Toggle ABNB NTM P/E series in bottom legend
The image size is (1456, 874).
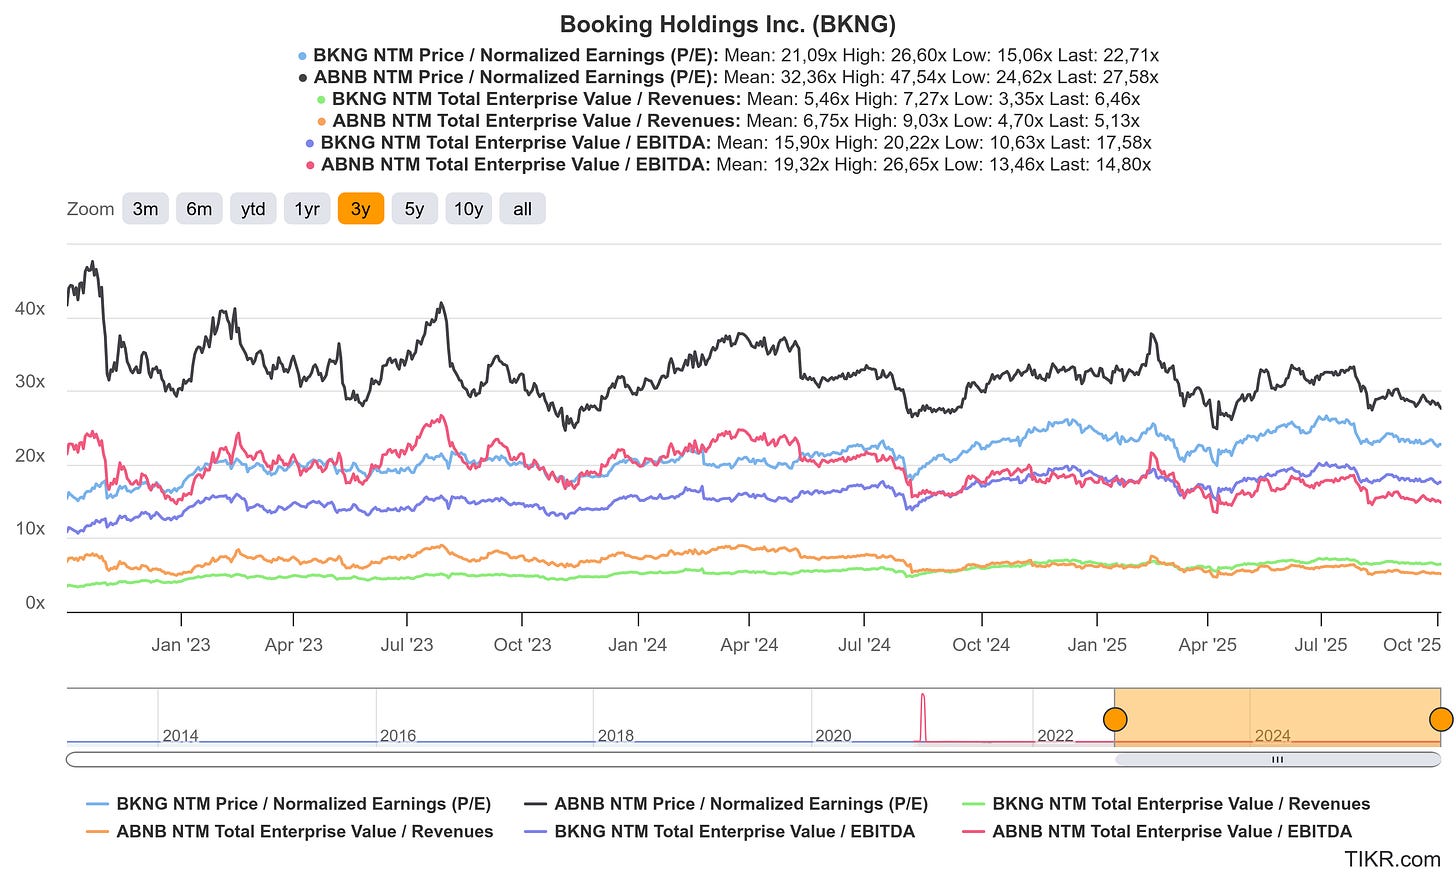[x=726, y=804]
